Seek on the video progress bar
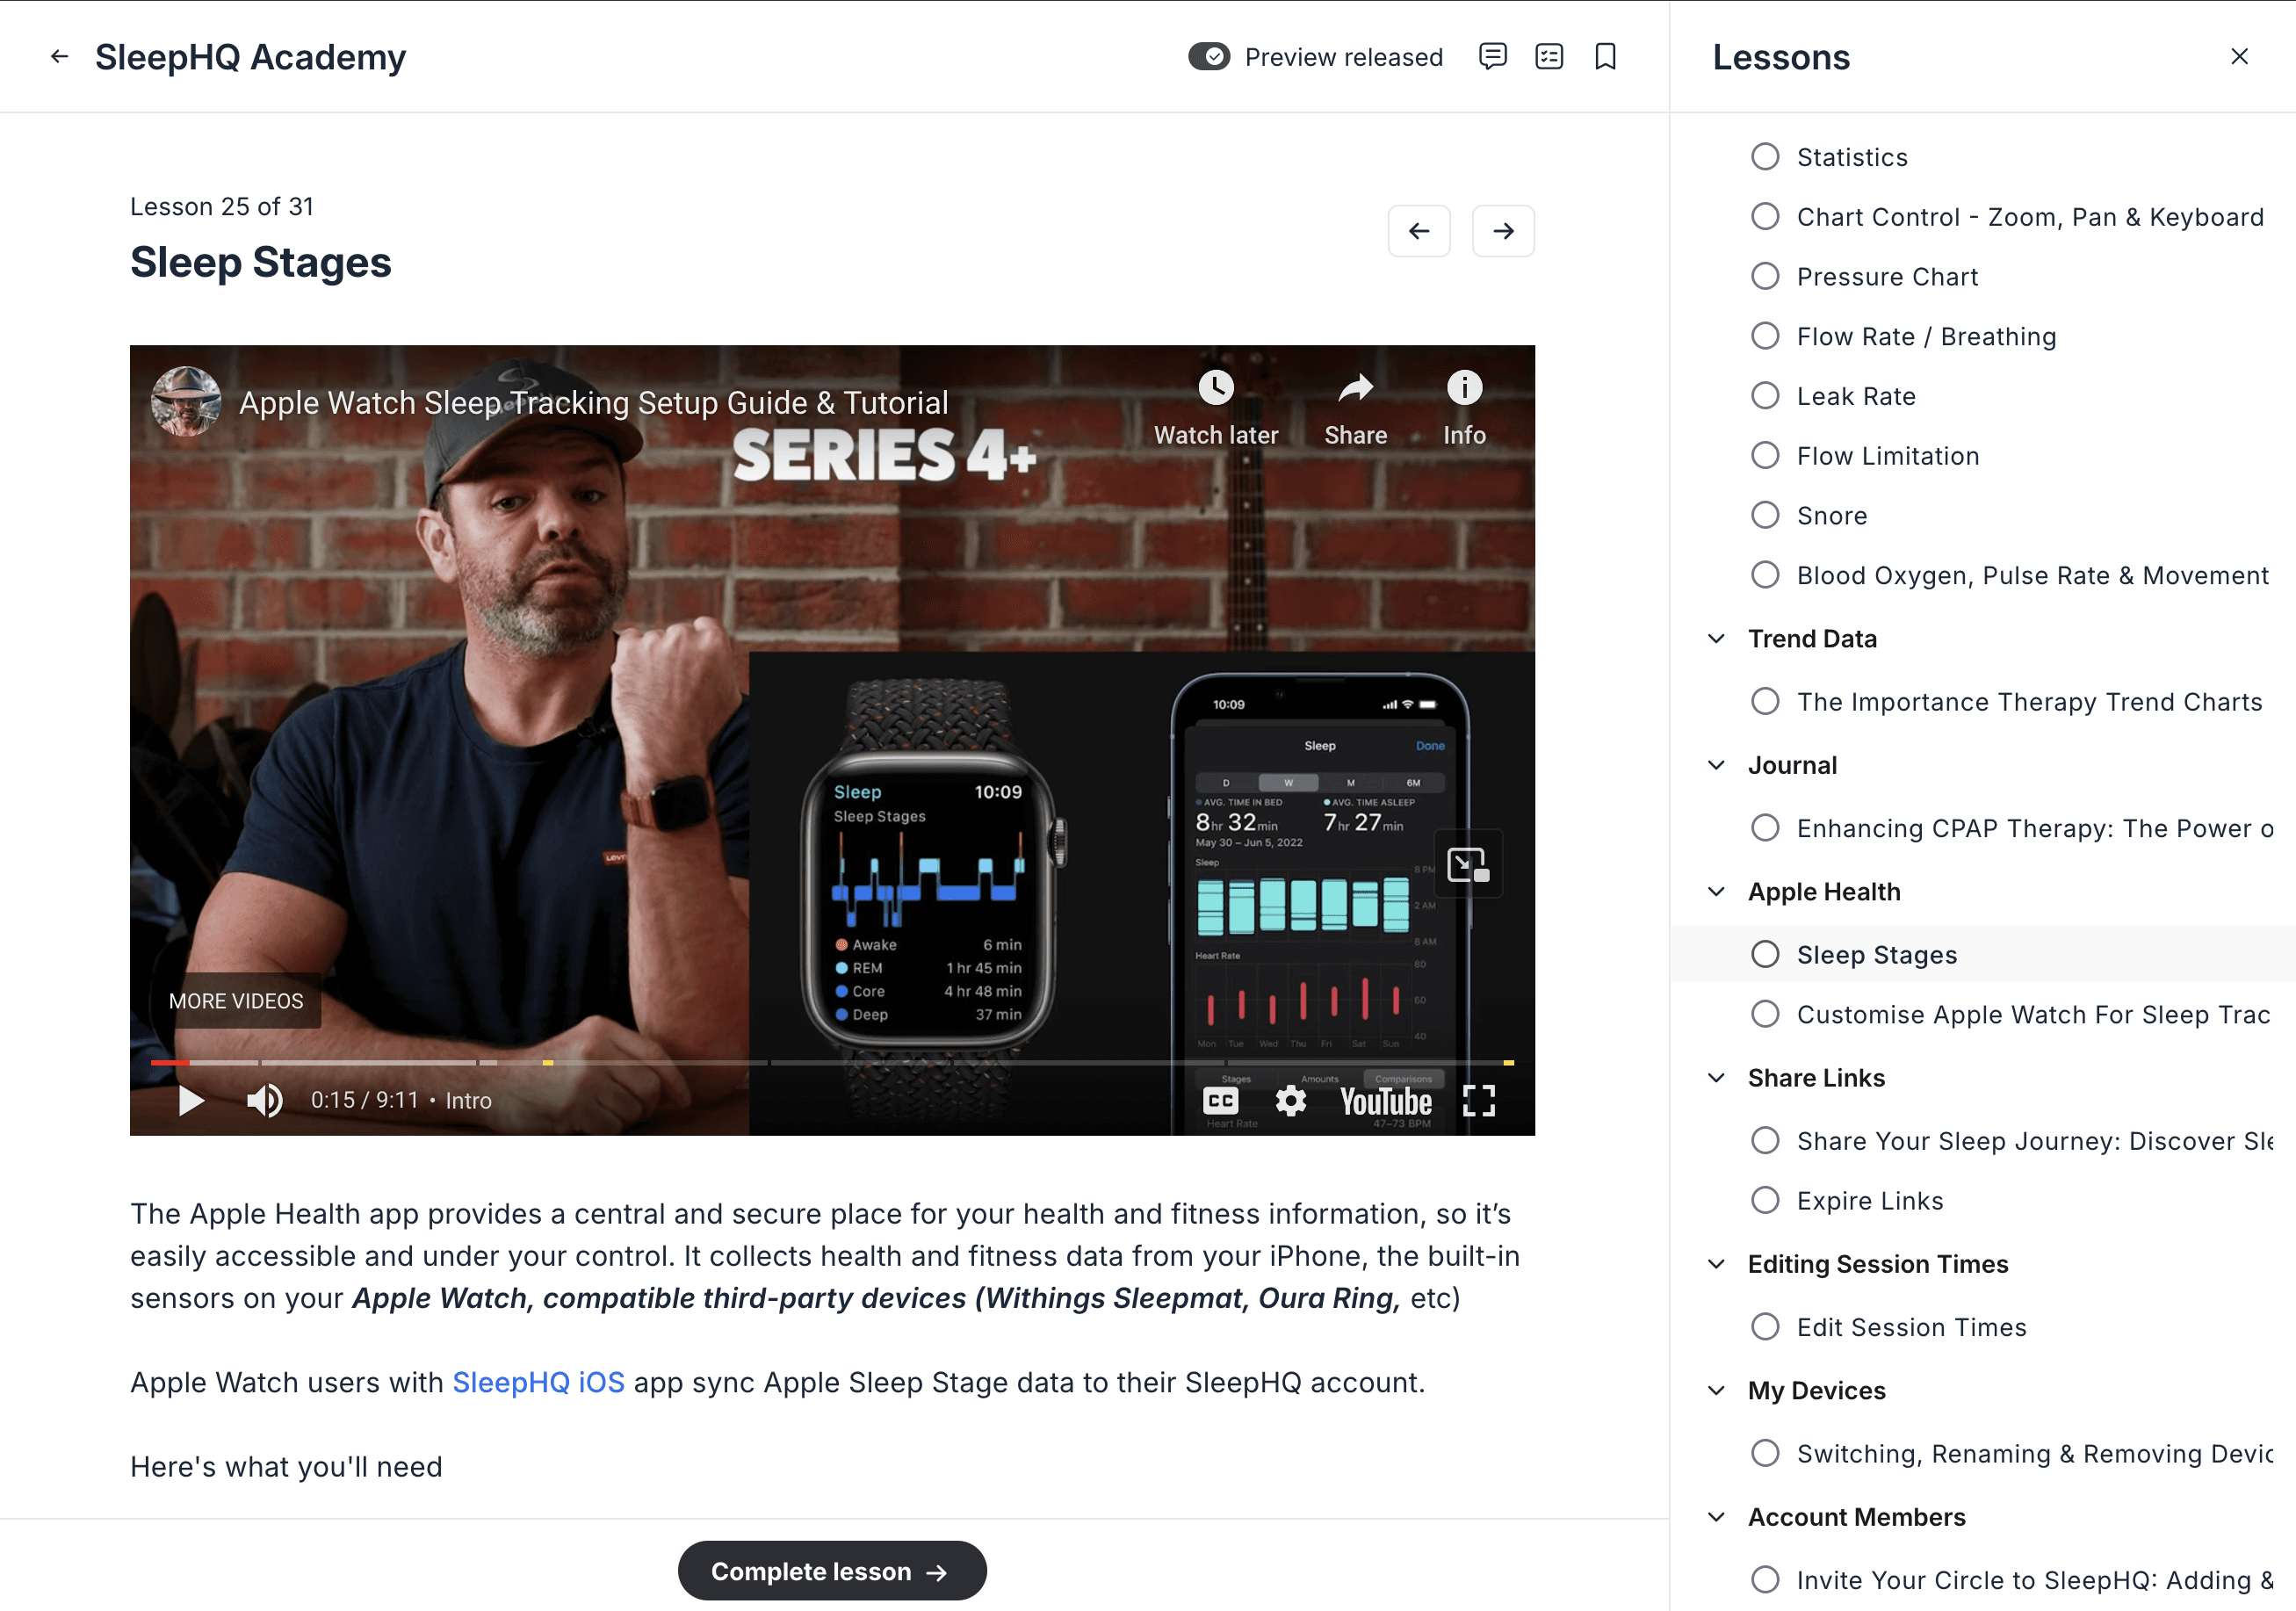Viewport: 2296px width, 1611px height. tap(832, 1062)
